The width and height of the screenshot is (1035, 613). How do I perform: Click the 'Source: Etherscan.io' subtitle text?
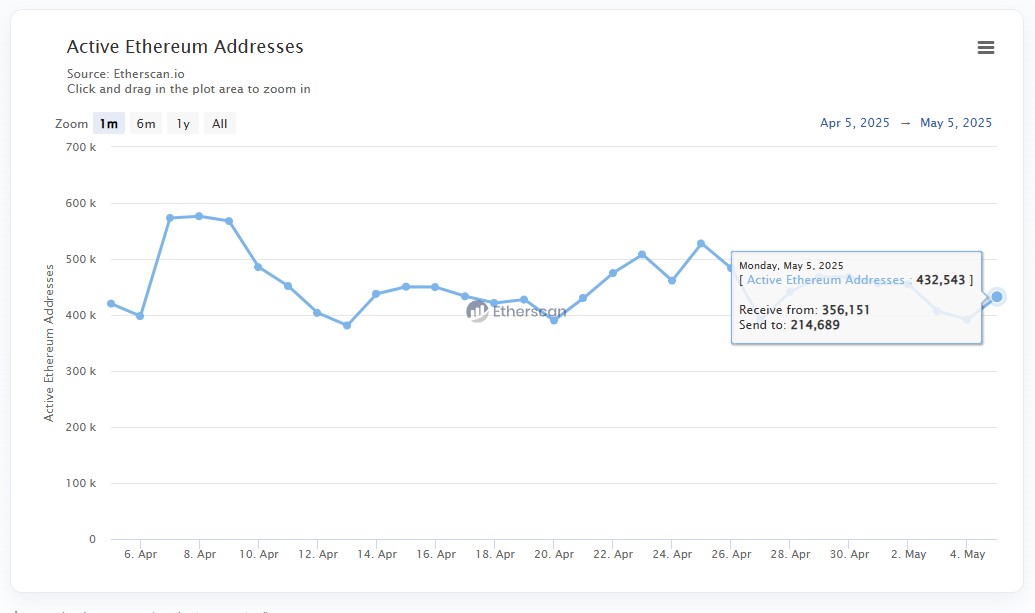coord(125,74)
